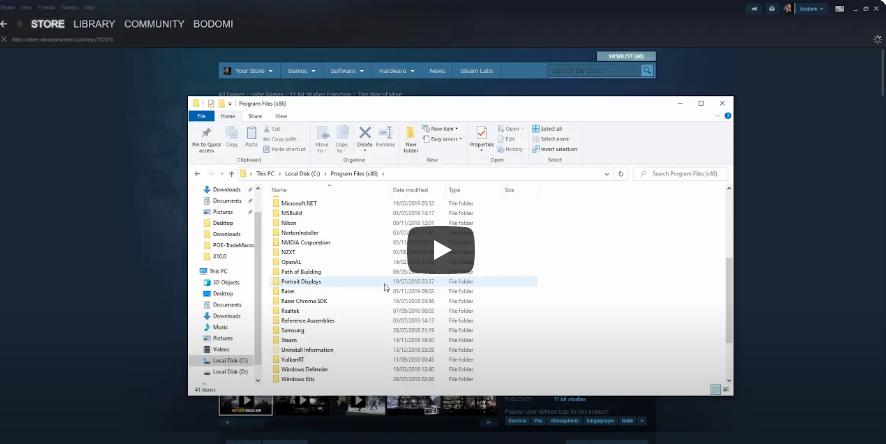Open Steam Labs in store nav
This screenshot has width=886, height=444.
[x=476, y=71]
